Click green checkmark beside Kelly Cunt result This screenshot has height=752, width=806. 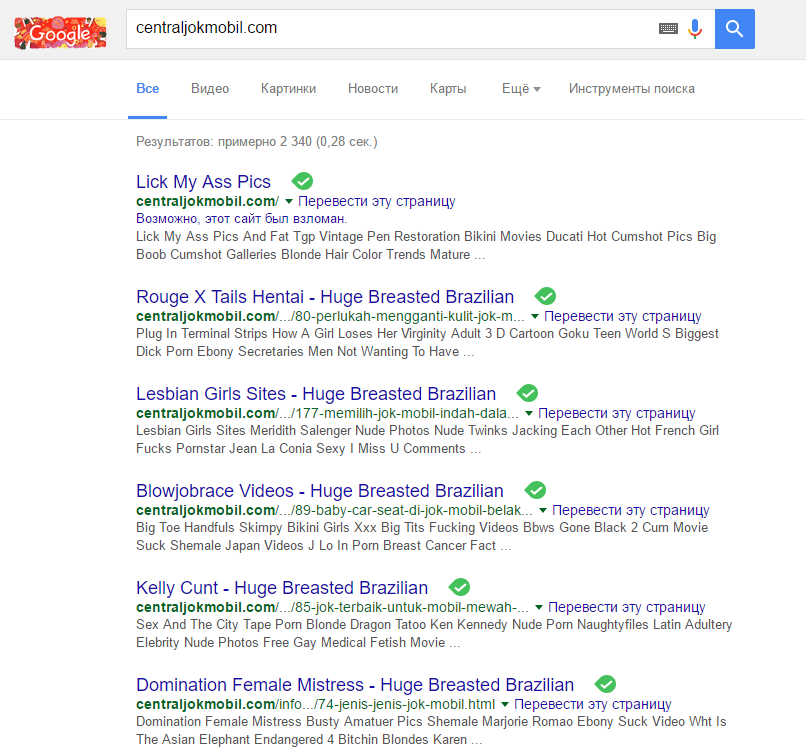pyautogui.click(x=460, y=587)
